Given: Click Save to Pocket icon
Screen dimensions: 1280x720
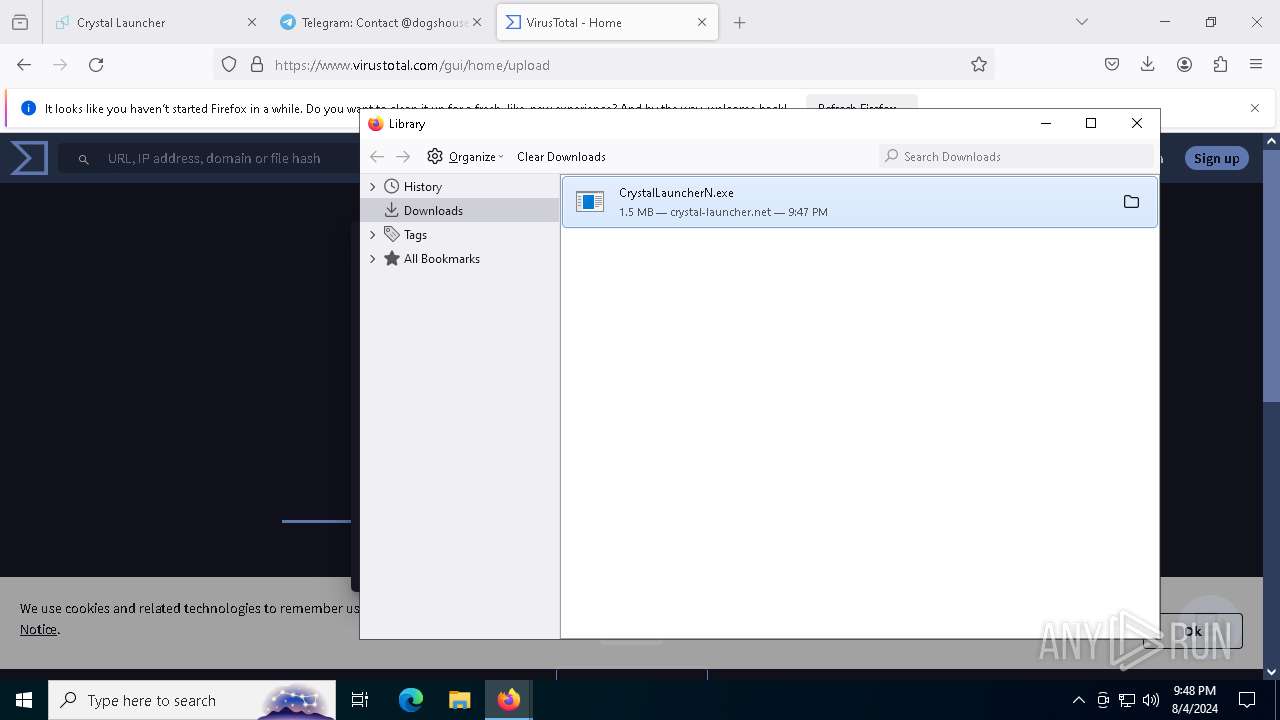Looking at the screenshot, I should pyautogui.click(x=1112, y=65).
